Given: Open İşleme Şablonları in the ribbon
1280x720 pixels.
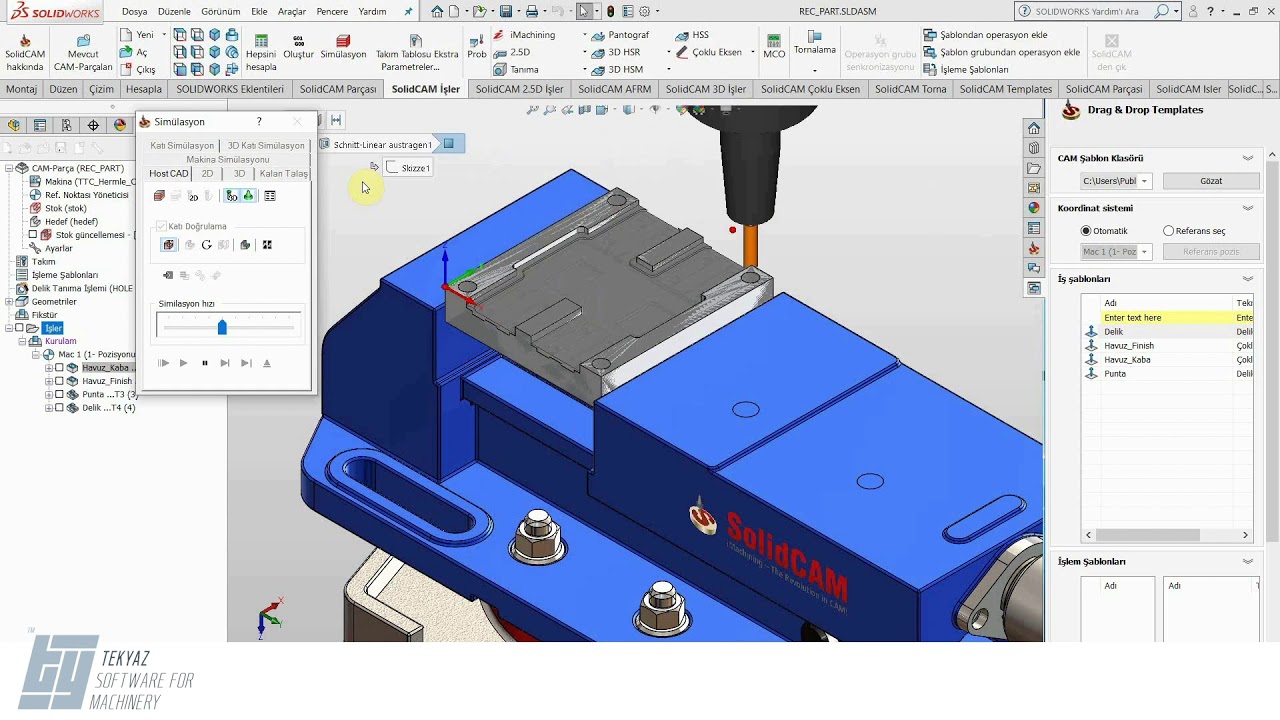Looking at the screenshot, I should coord(965,70).
